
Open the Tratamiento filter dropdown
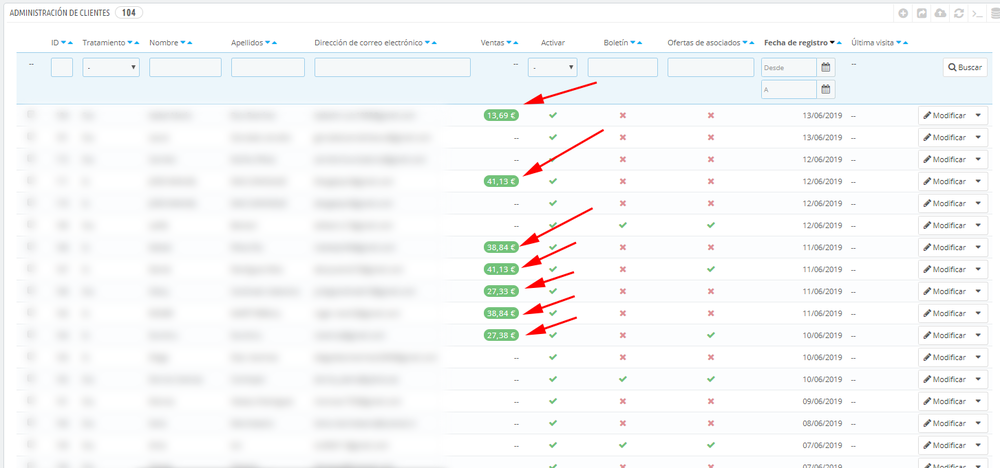pyautogui.click(x=111, y=67)
